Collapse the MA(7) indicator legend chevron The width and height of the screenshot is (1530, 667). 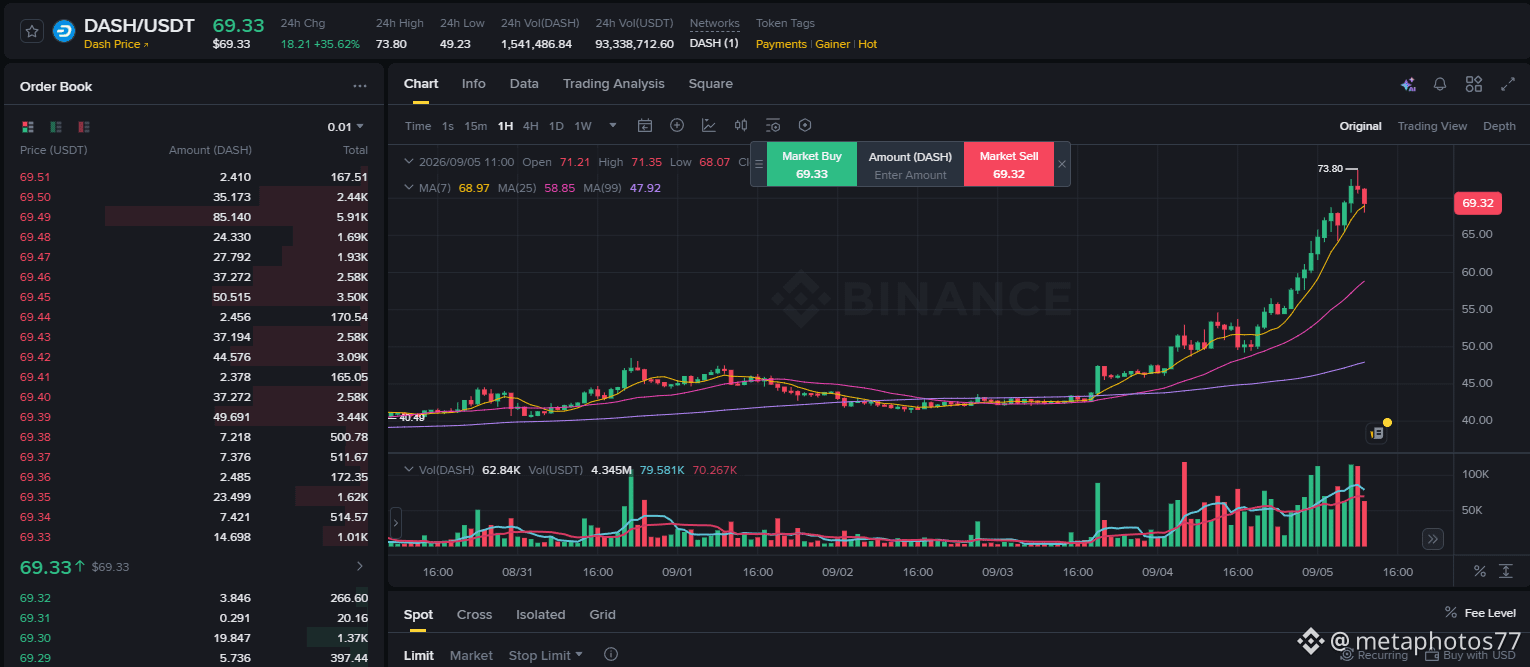(408, 187)
